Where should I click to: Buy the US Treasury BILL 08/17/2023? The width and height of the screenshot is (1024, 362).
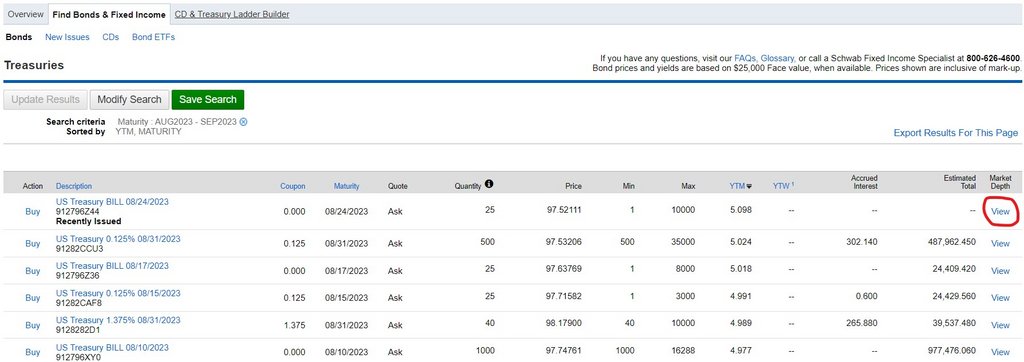point(33,271)
